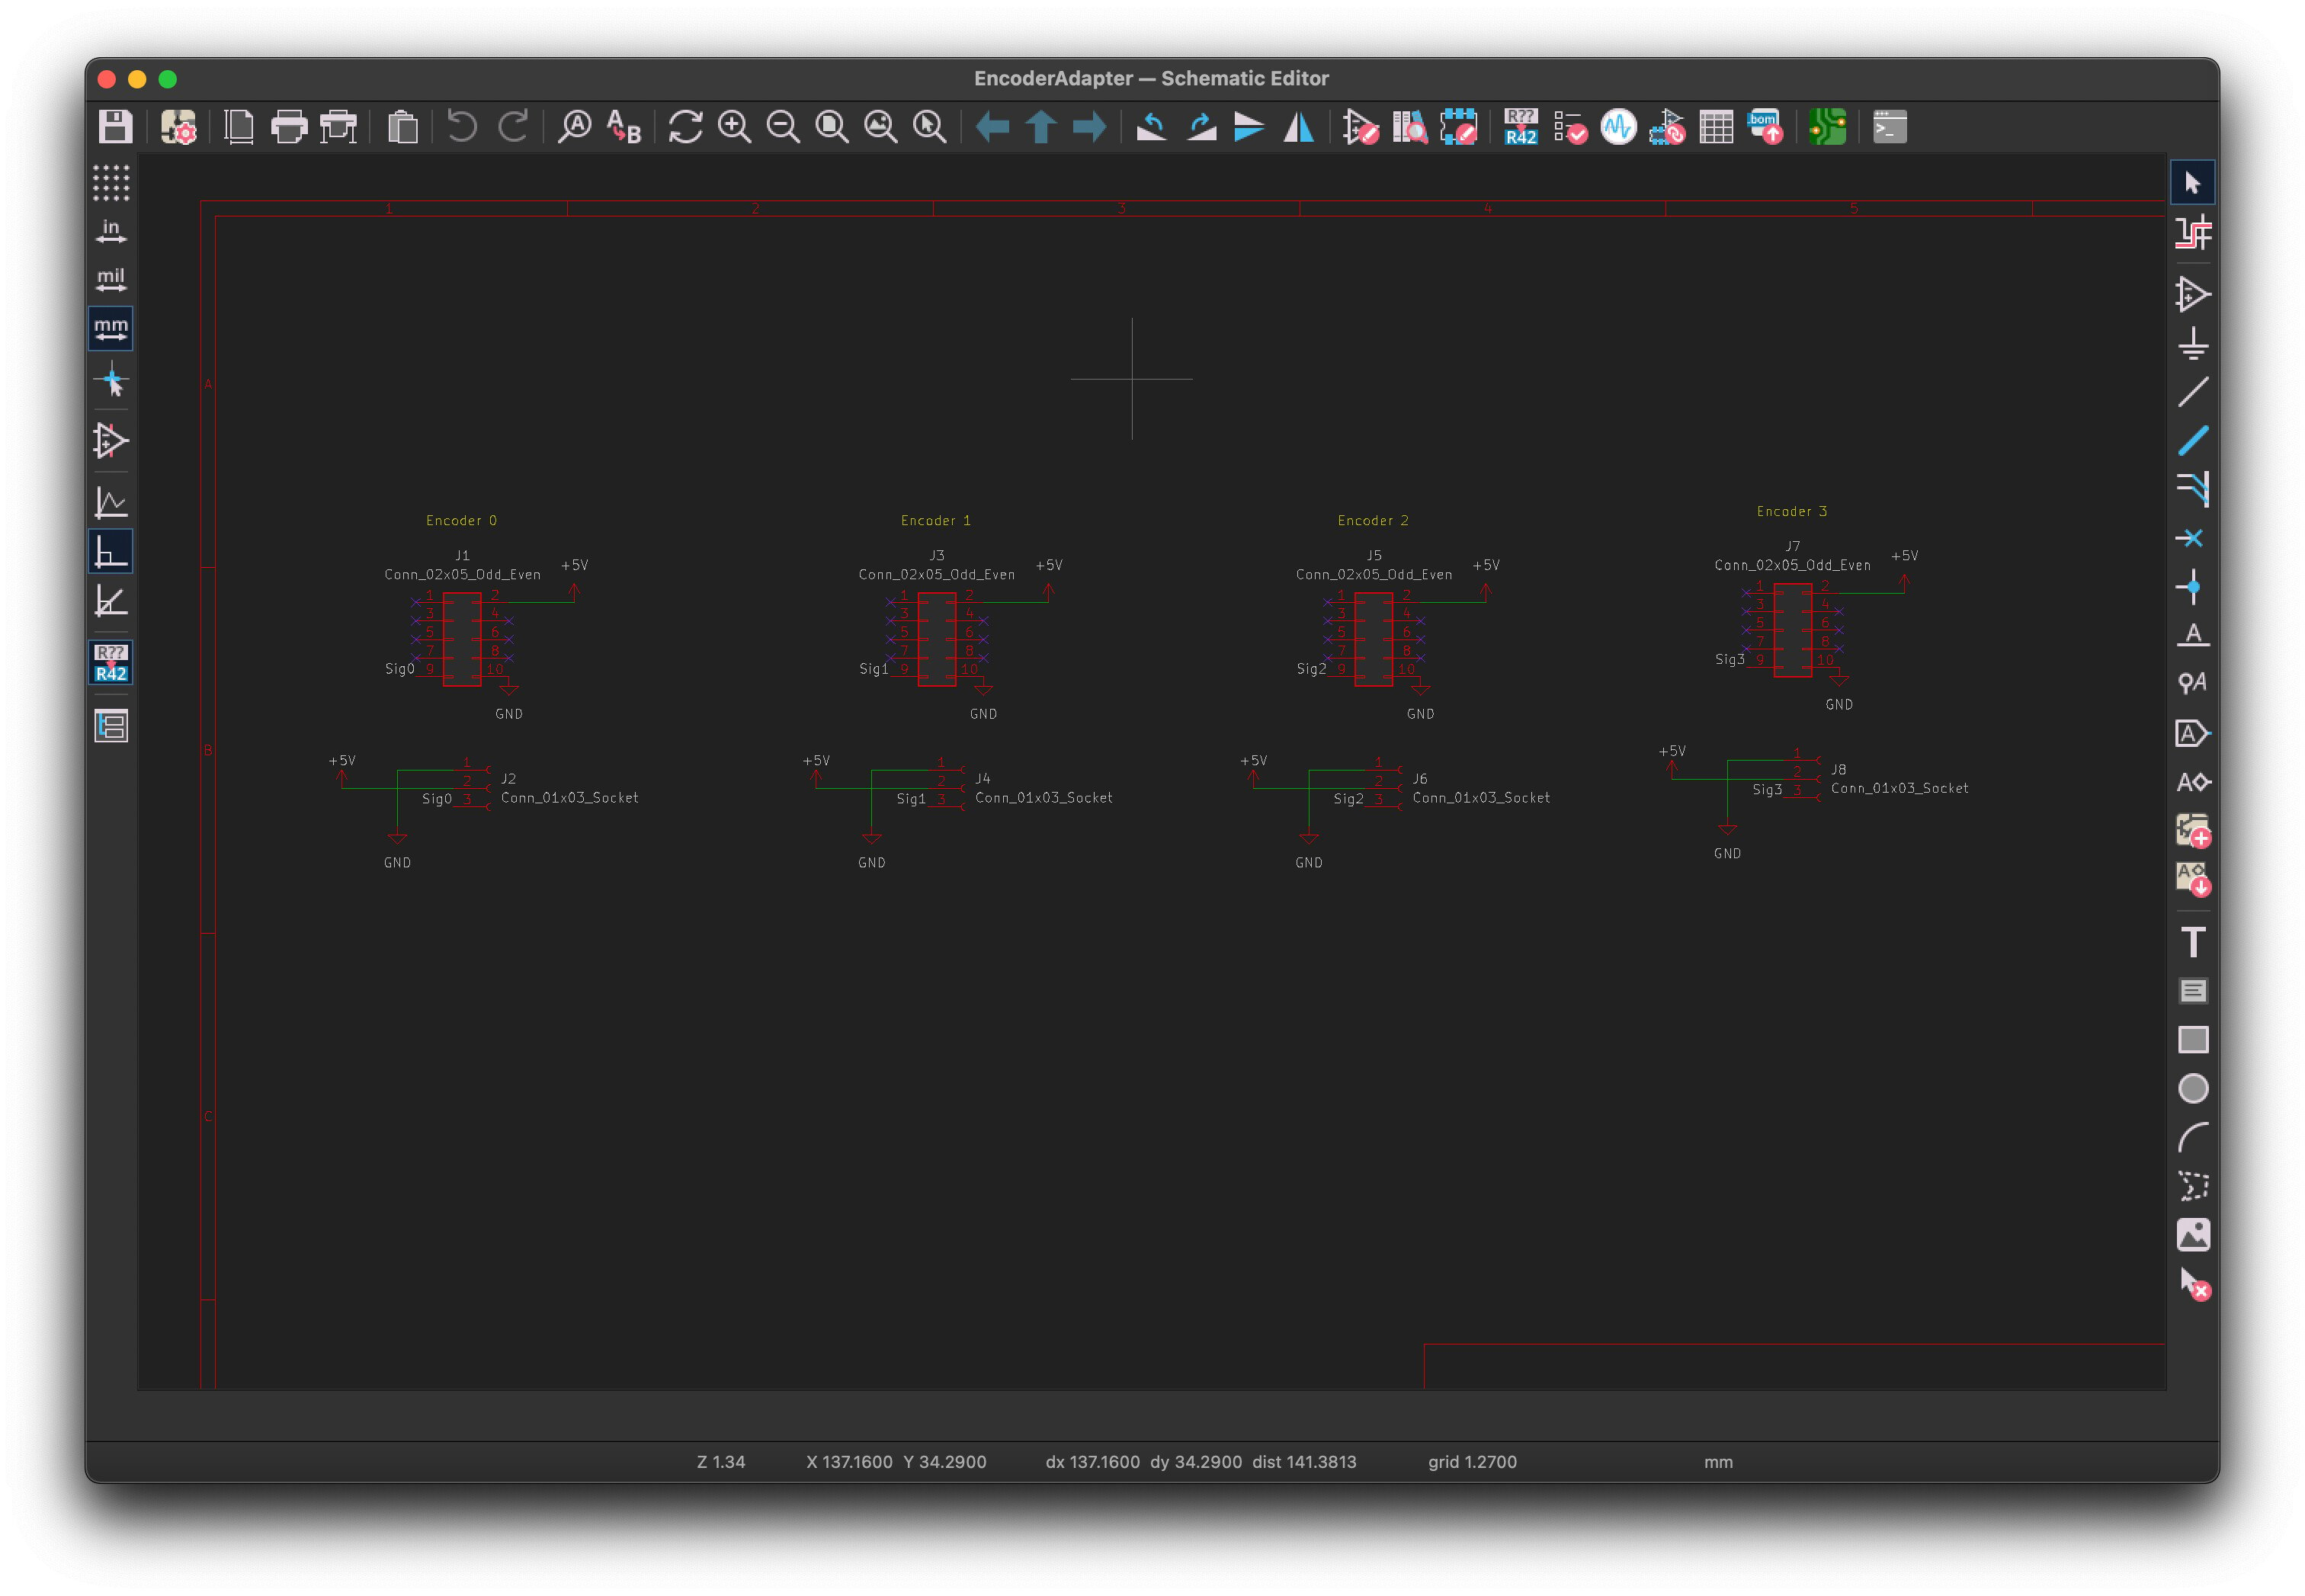Select the add text tool

pos(2193,942)
